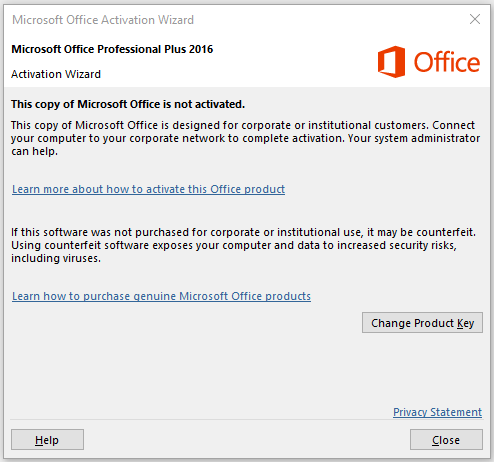
Task: Click the paragraph about corporate or institutional customers
Action: (245, 138)
